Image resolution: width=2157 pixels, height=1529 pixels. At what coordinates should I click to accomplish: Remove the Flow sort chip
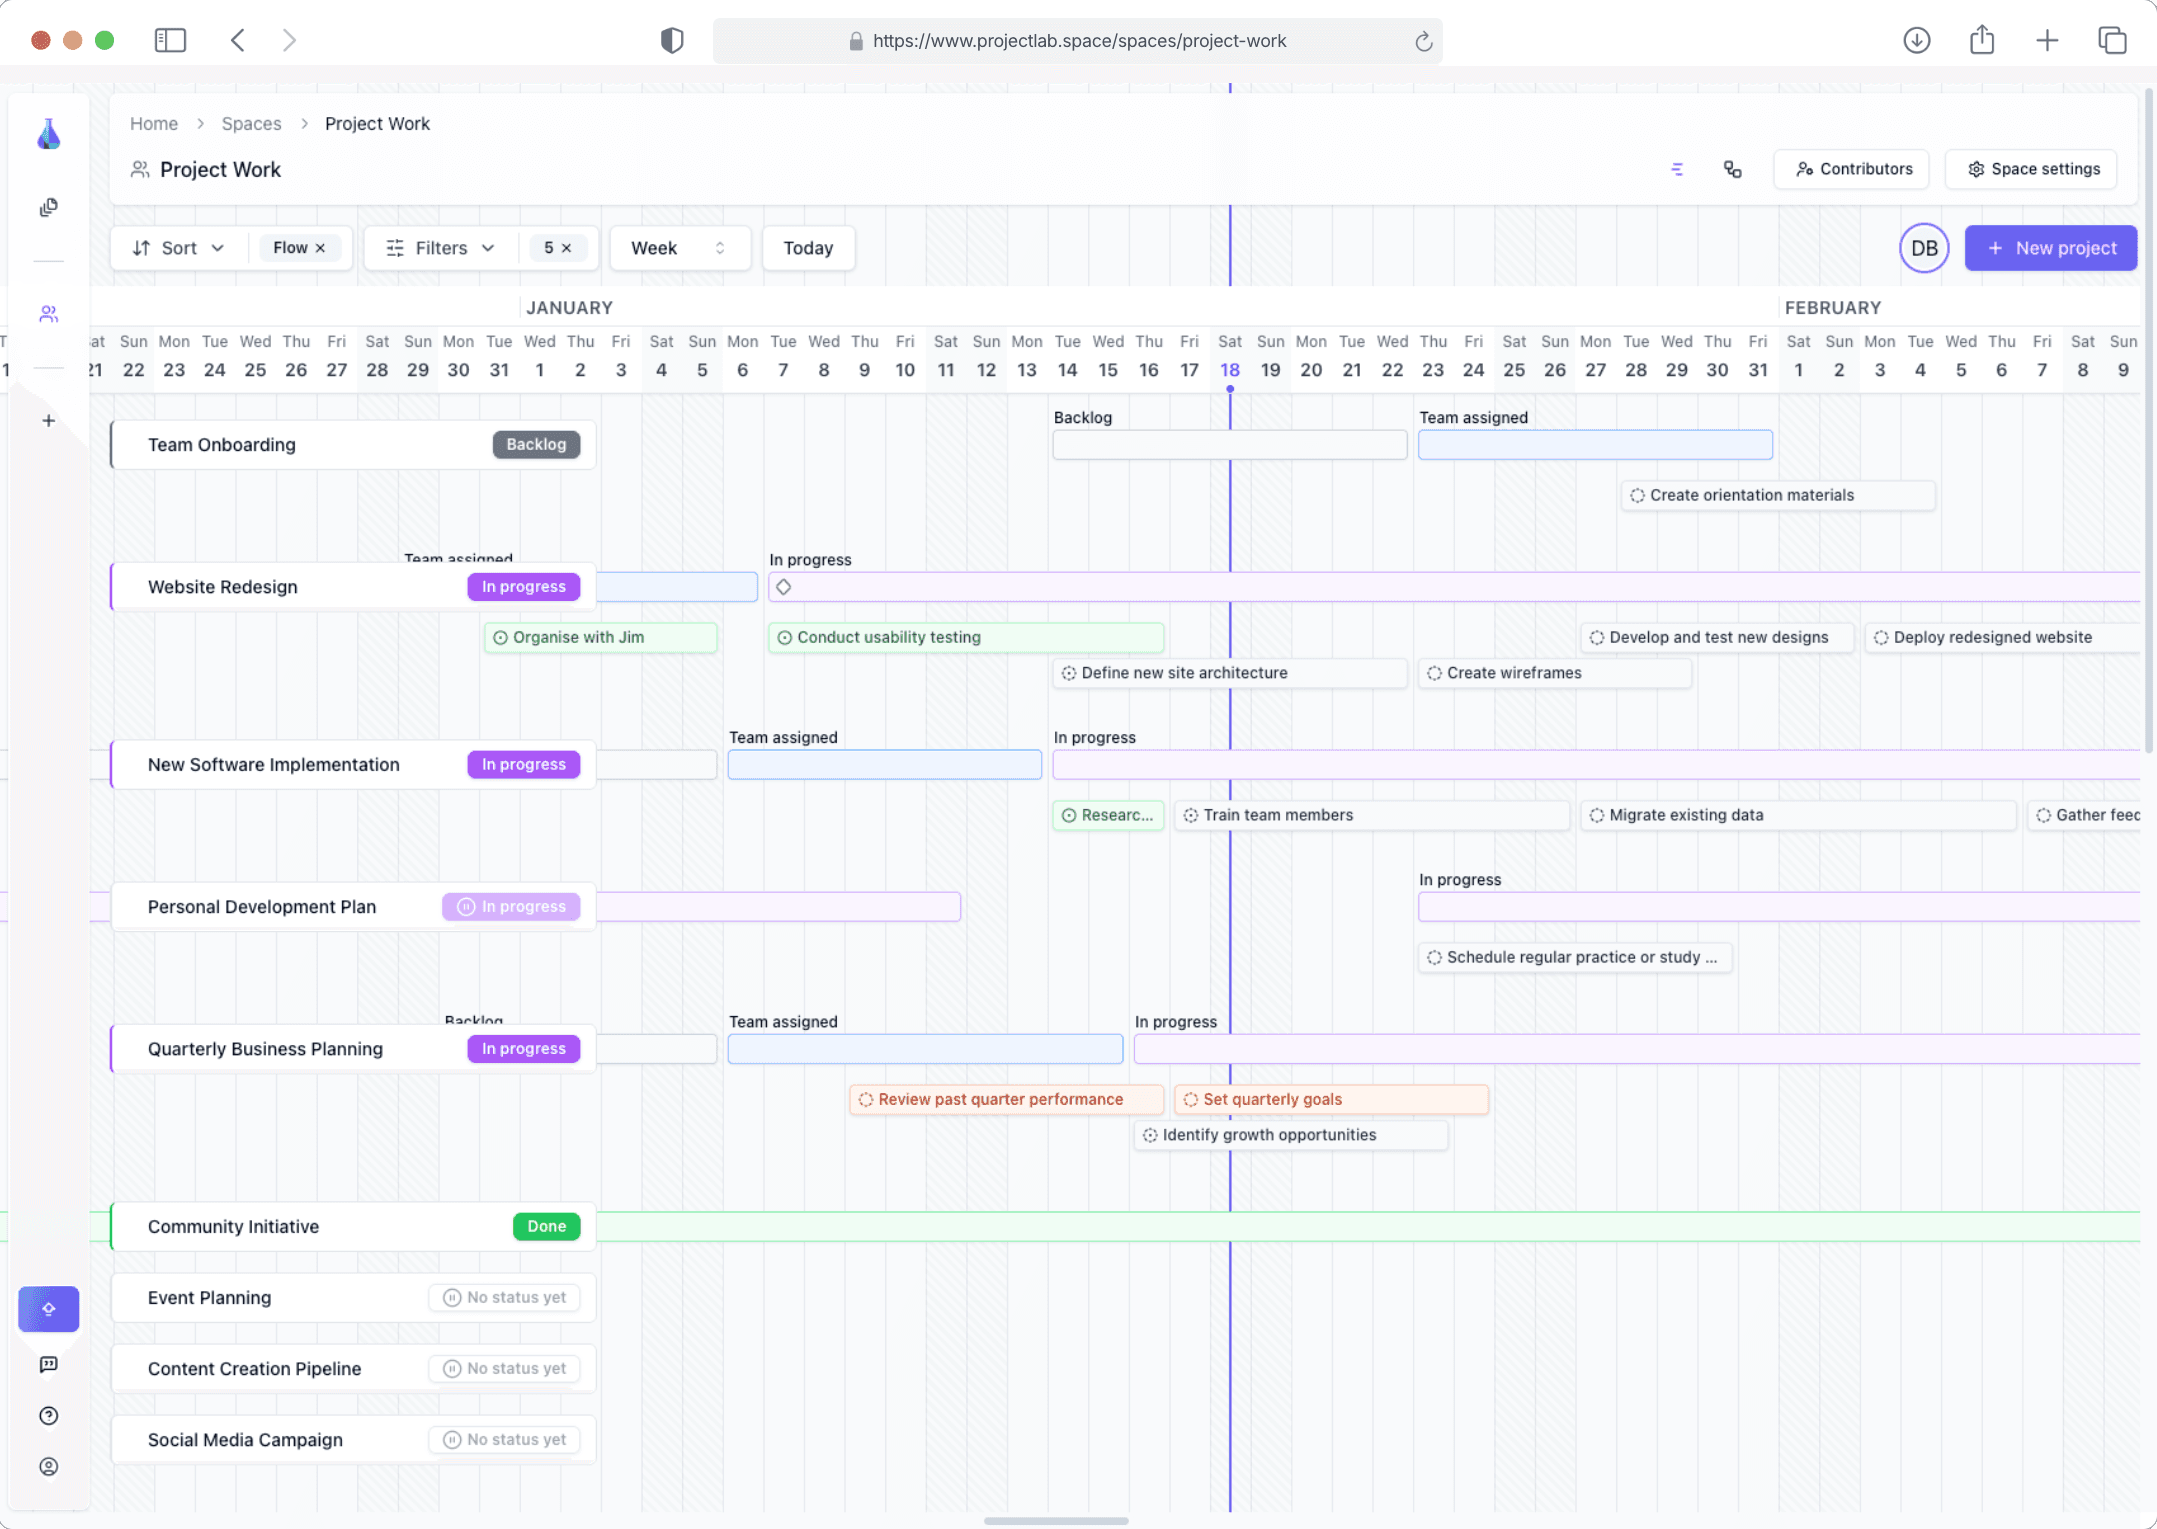[321, 248]
